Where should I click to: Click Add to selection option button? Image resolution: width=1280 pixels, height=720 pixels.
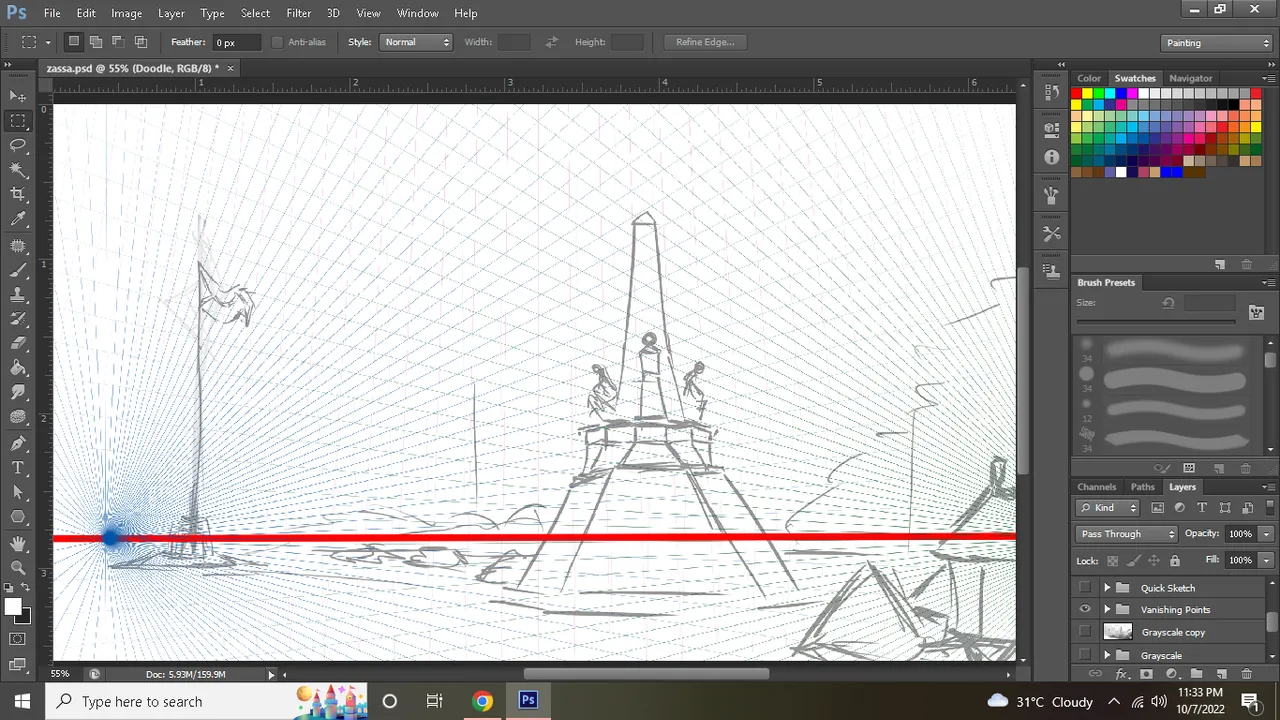(96, 42)
